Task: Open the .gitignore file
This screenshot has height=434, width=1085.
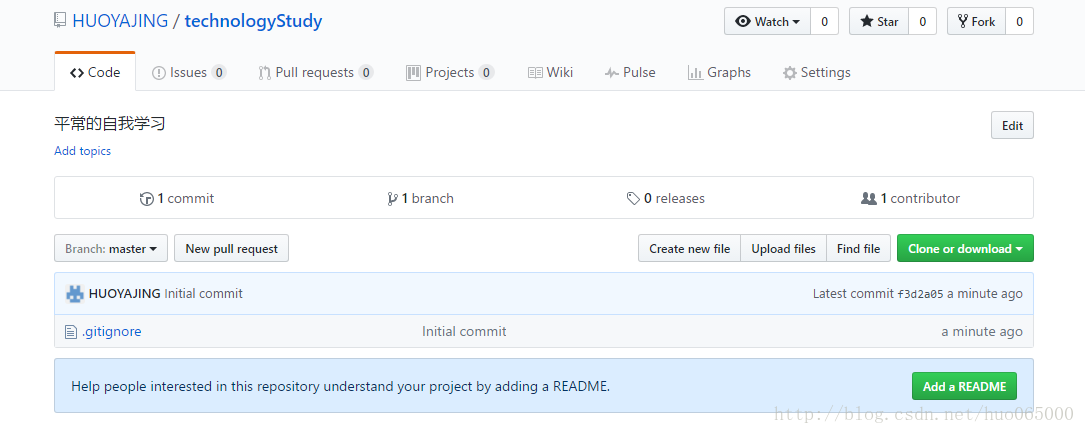Action: pos(111,332)
